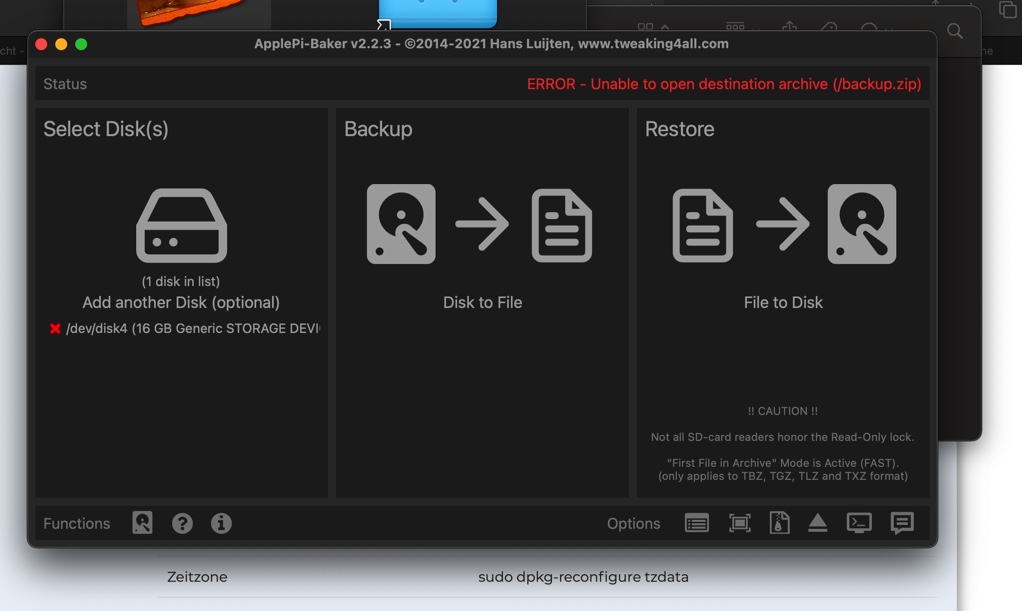1022x611 pixels.
Task: Click the zipped archive options icon
Action: [x=779, y=523]
